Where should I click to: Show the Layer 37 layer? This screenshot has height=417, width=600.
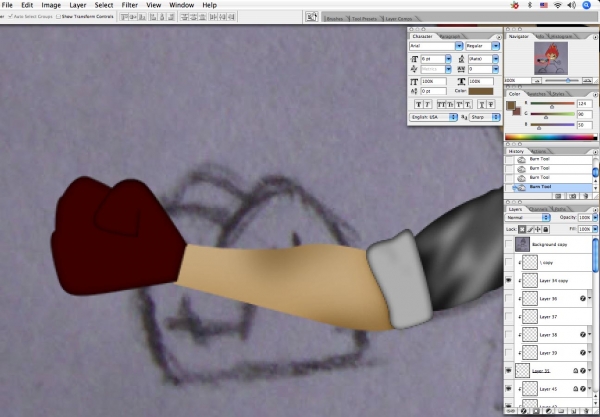pyautogui.click(x=509, y=316)
